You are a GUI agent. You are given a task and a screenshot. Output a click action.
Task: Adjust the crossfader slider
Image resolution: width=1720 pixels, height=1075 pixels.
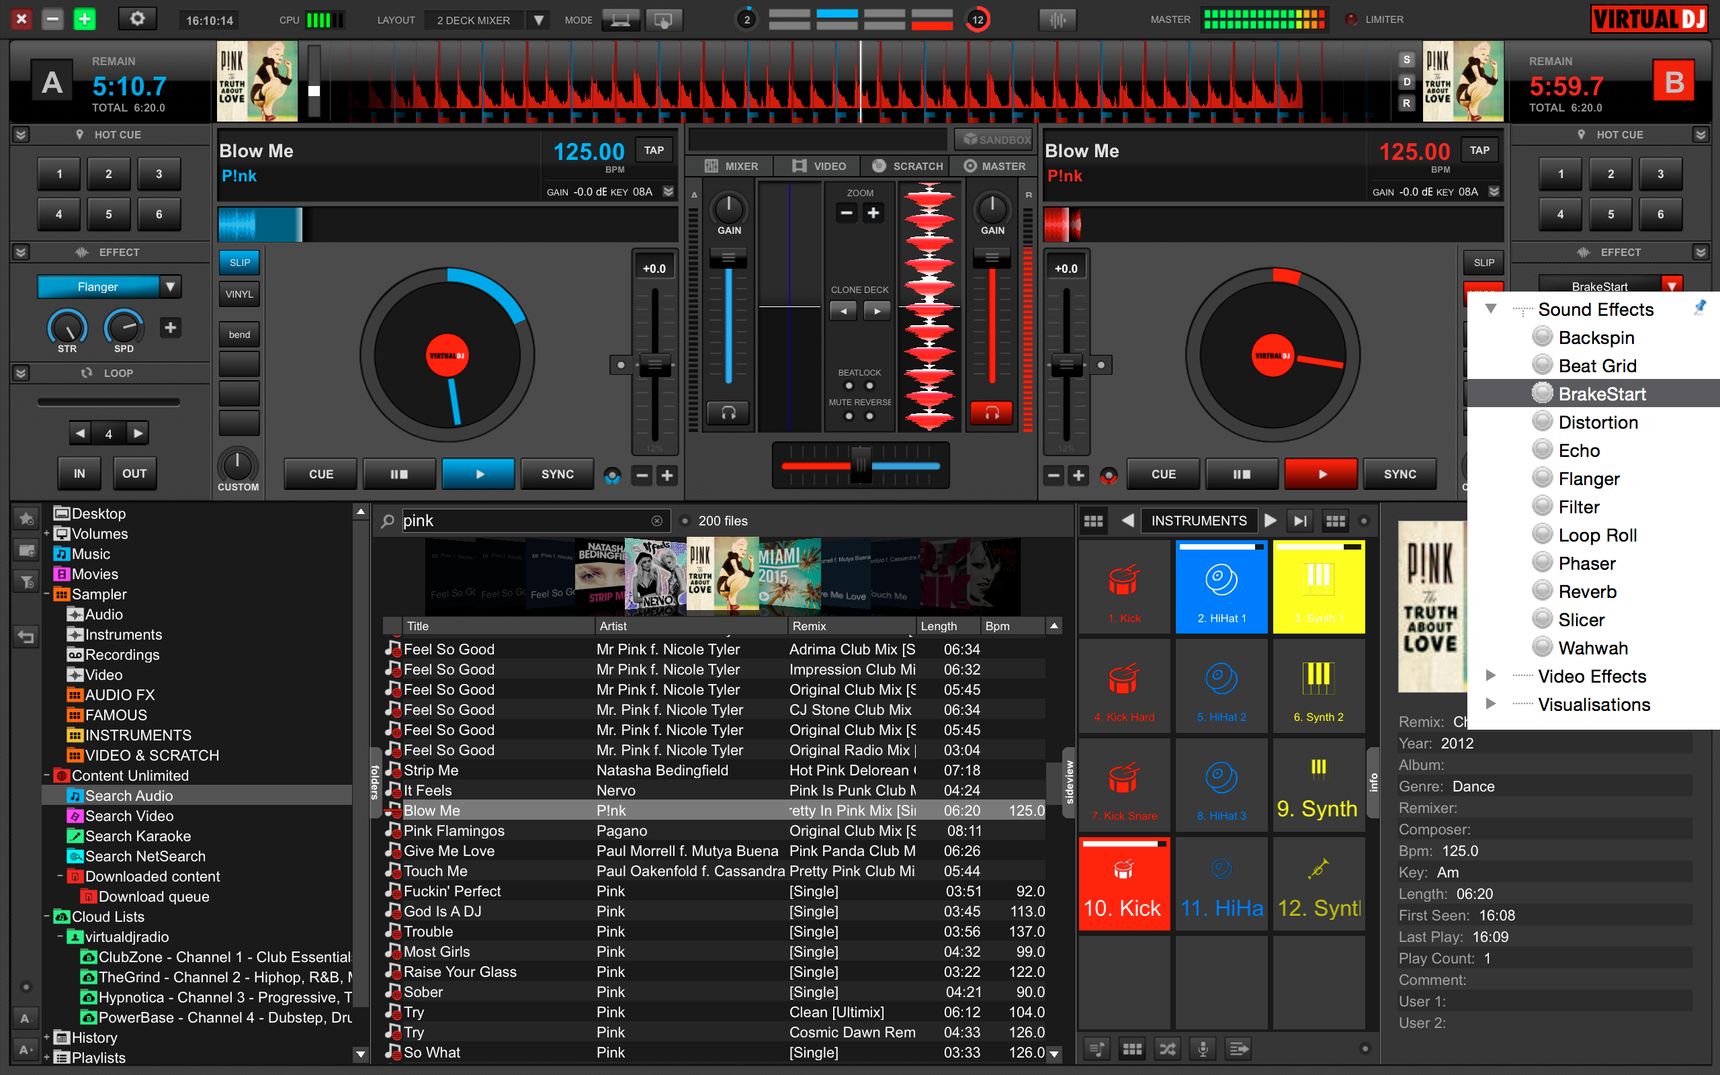[860, 465]
